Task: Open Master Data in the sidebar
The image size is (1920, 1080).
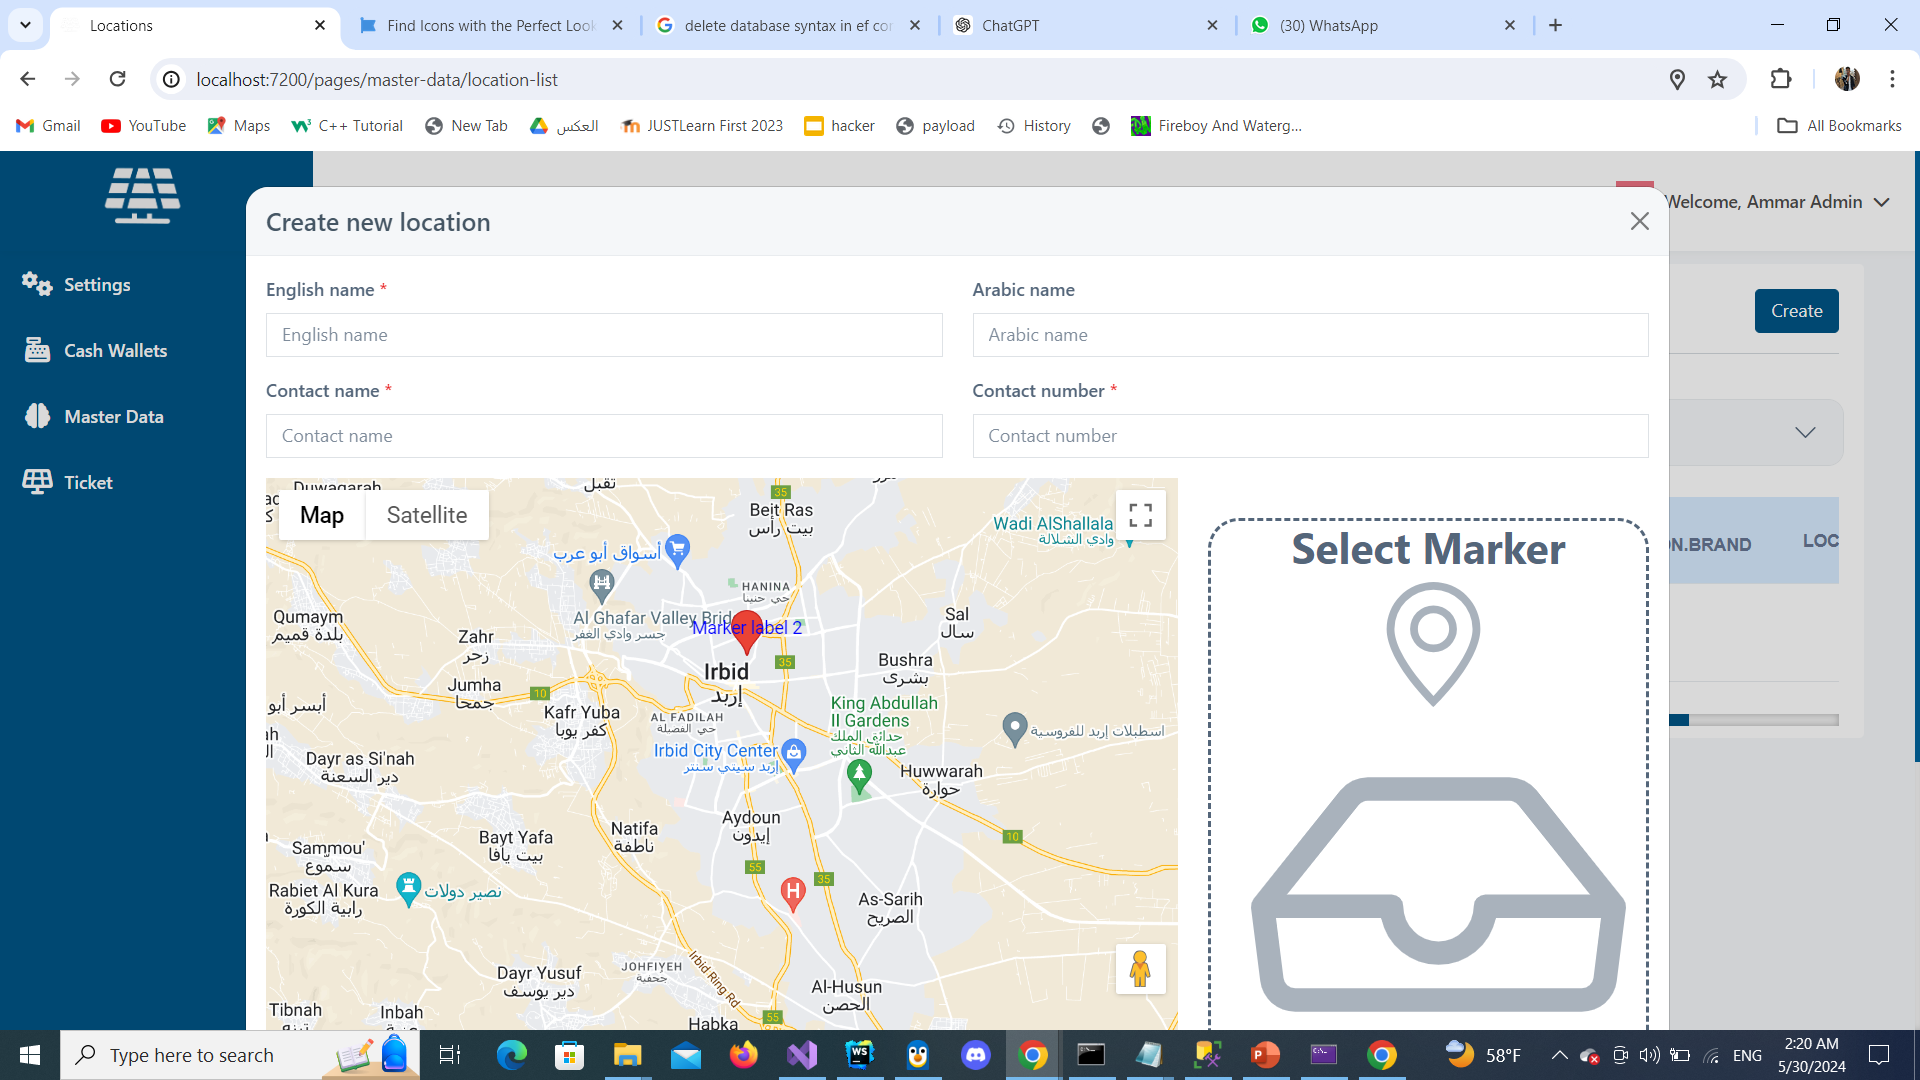Action: pyautogui.click(x=113, y=417)
